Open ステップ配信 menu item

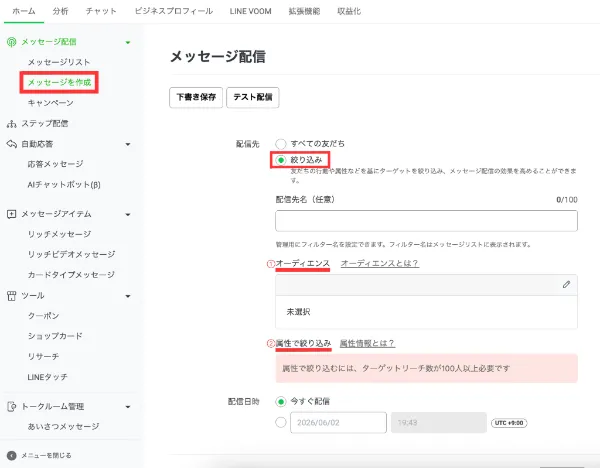(45, 124)
